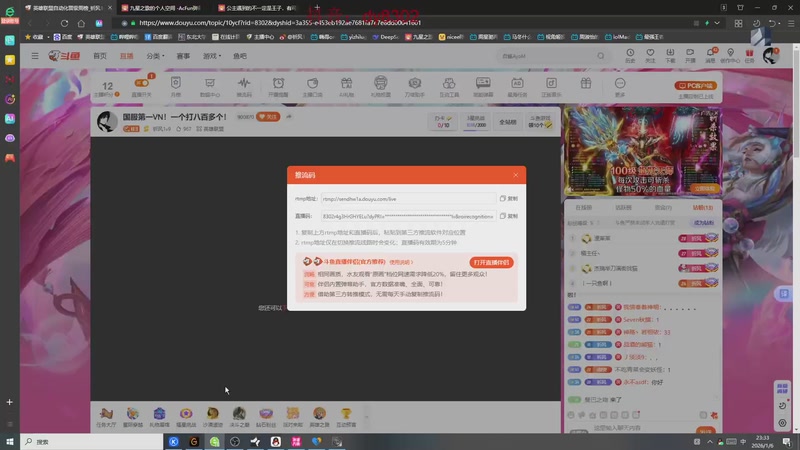The width and height of the screenshot is (800, 450).
Task: Click the 直播码 stream key field
Action: click(x=408, y=216)
